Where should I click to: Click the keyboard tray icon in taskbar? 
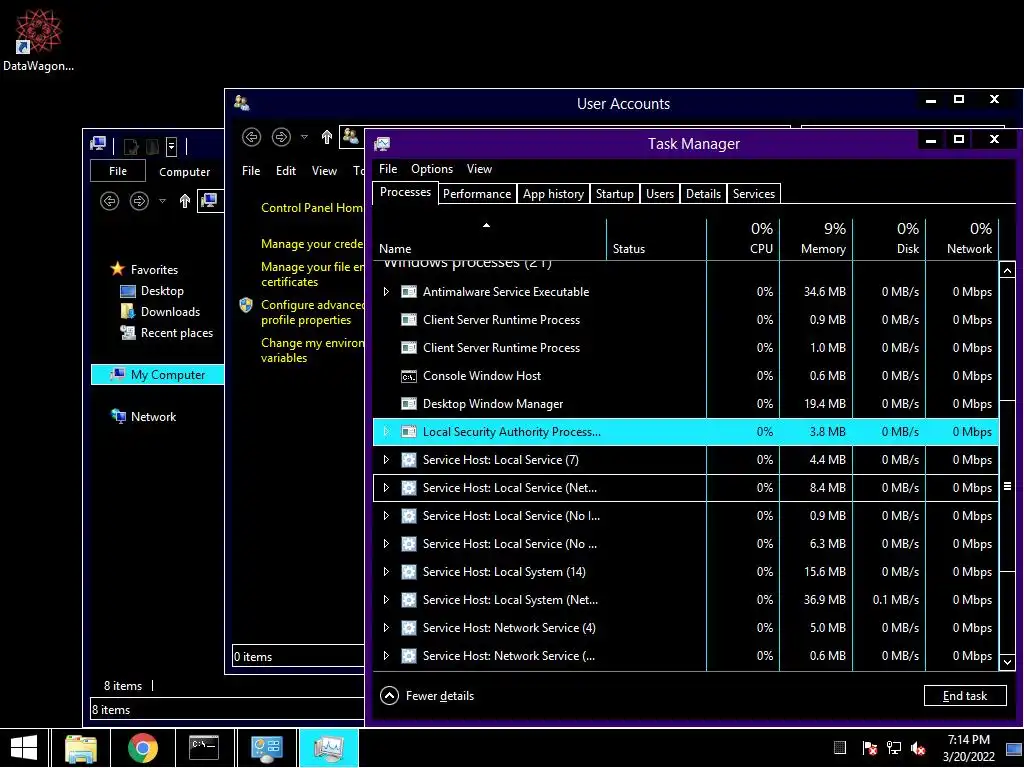click(840, 748)
